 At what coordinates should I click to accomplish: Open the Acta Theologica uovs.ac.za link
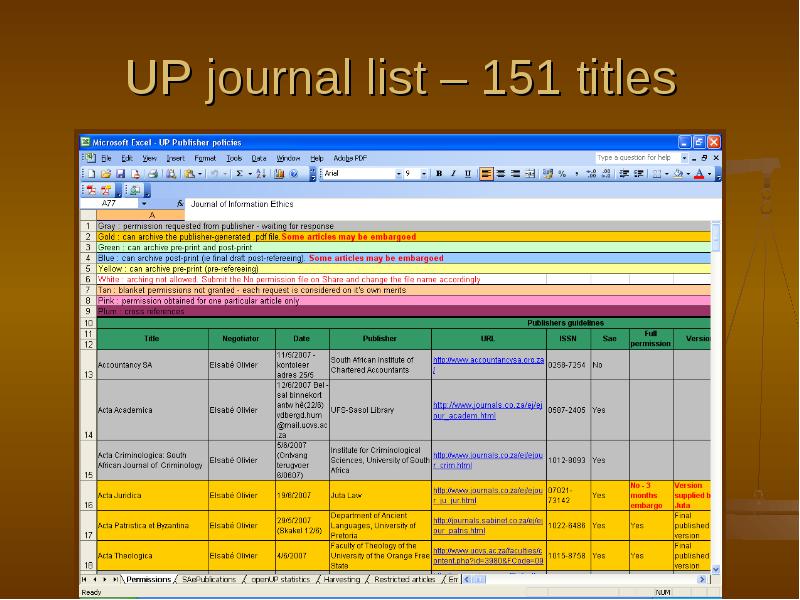[488, 556]
